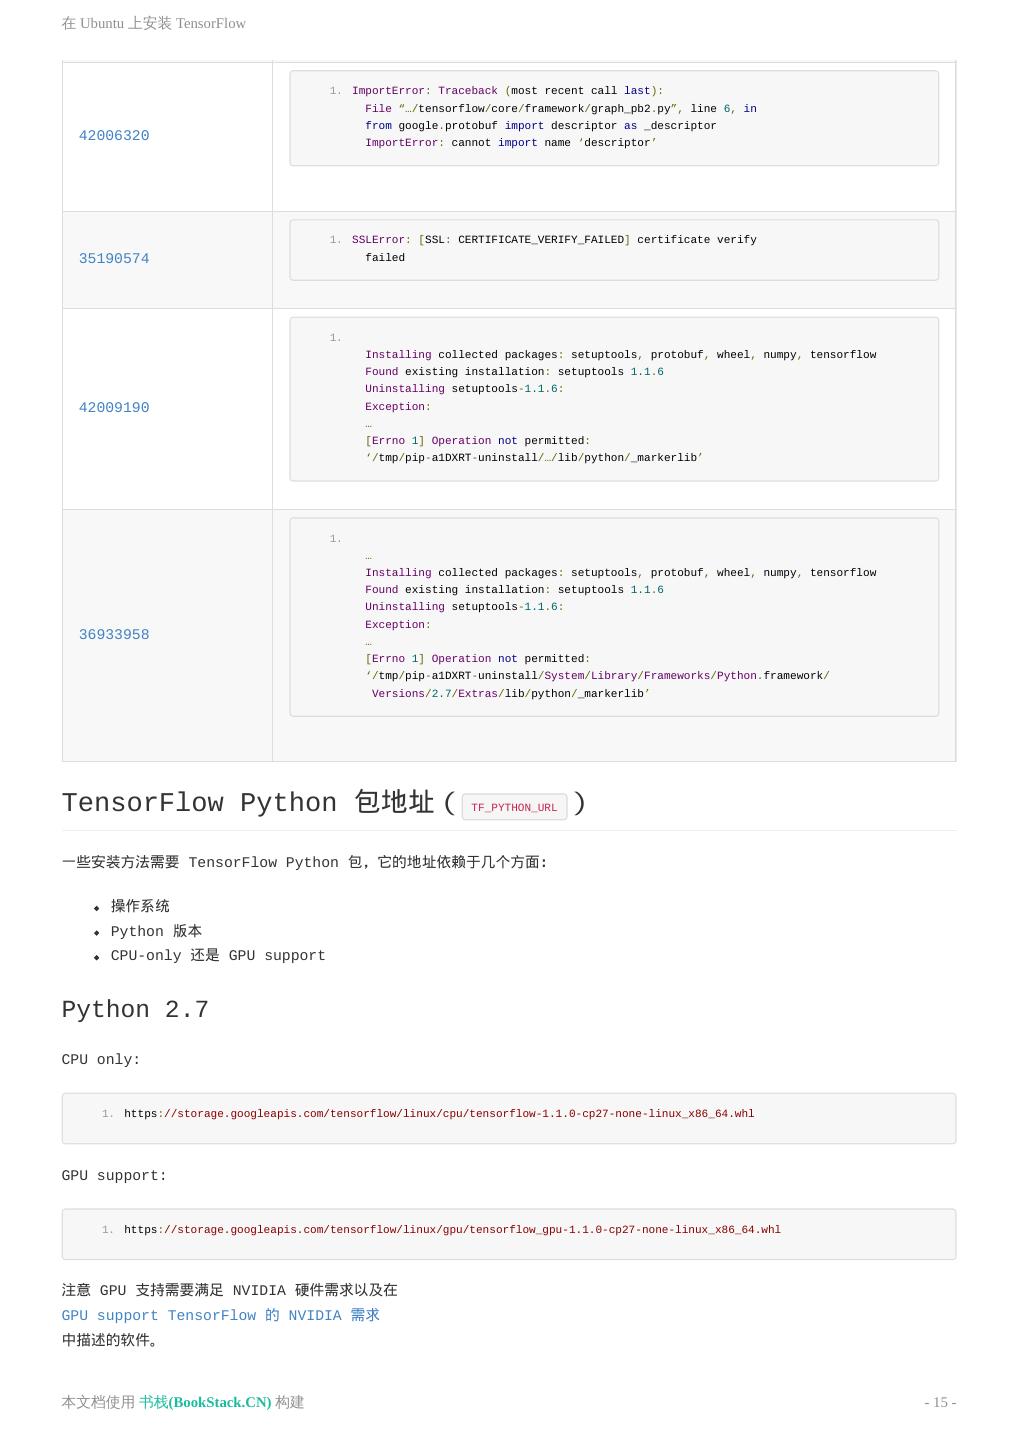The image size is (1019, 1440).
Task: Open the 42009190 issue link
Action: point(114,408)
